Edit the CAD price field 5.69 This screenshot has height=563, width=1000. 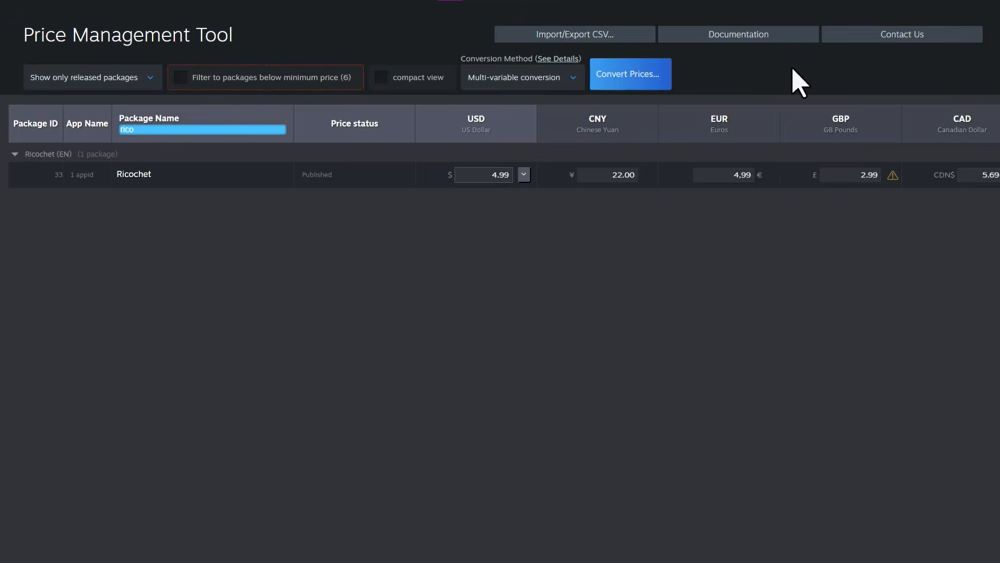979,175
